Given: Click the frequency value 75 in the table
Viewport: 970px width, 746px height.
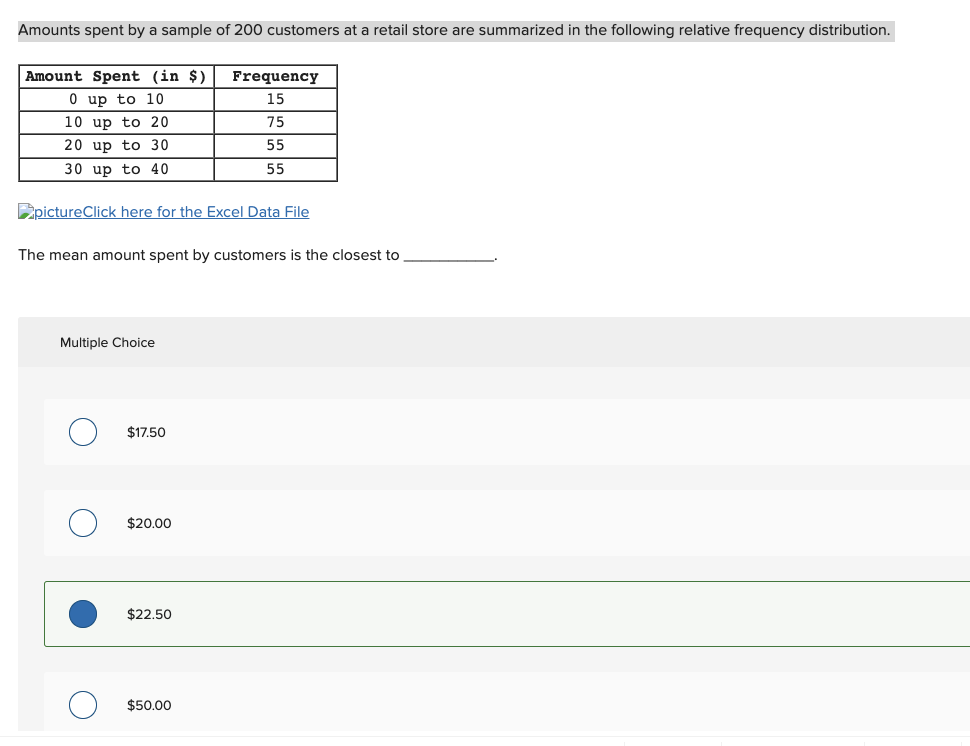Looking at the screenshot, I should pyautogui.click(x=275, y=122).
